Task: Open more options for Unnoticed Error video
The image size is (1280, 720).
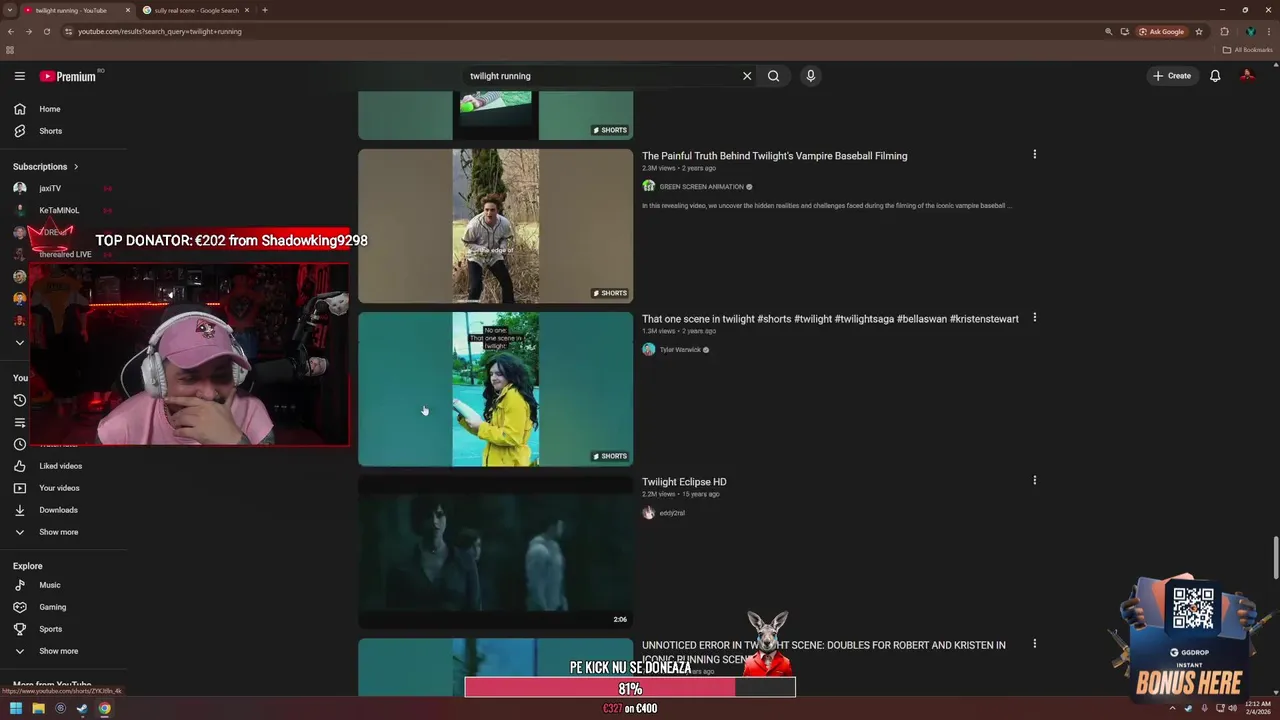Action: [x=1034, y=643]
